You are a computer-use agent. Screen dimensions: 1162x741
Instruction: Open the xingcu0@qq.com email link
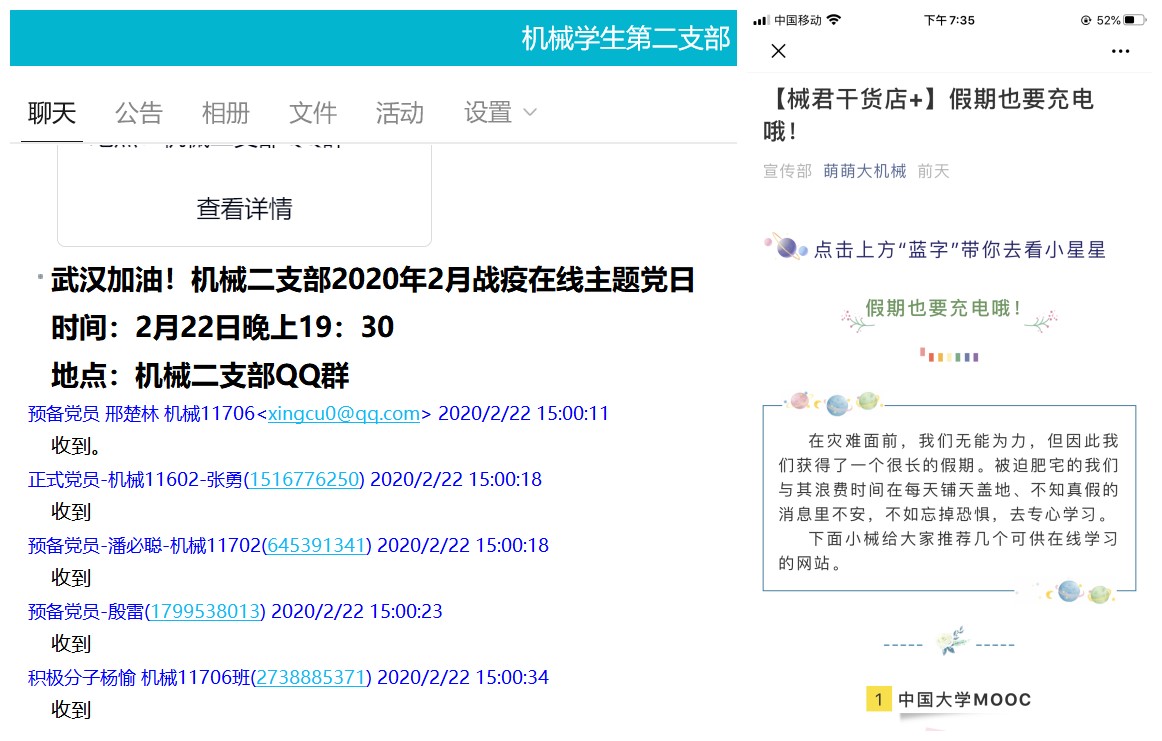tap(343, 414)
